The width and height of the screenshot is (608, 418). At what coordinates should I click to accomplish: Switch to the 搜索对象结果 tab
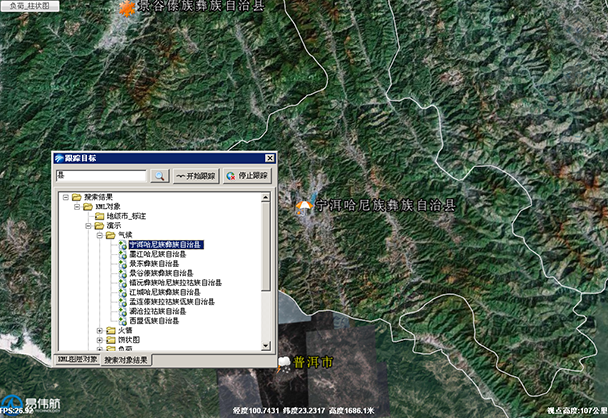[x=126, y=359]
